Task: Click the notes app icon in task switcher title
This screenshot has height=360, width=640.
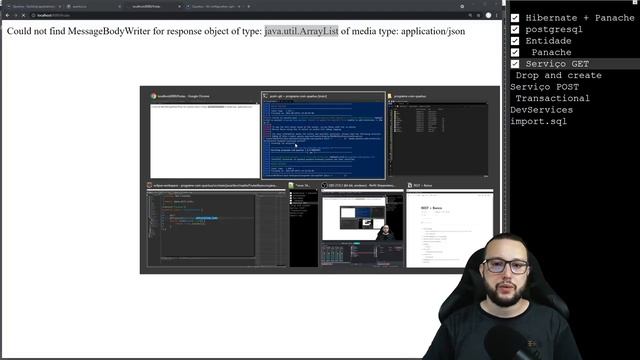Action: pos(291,185)
